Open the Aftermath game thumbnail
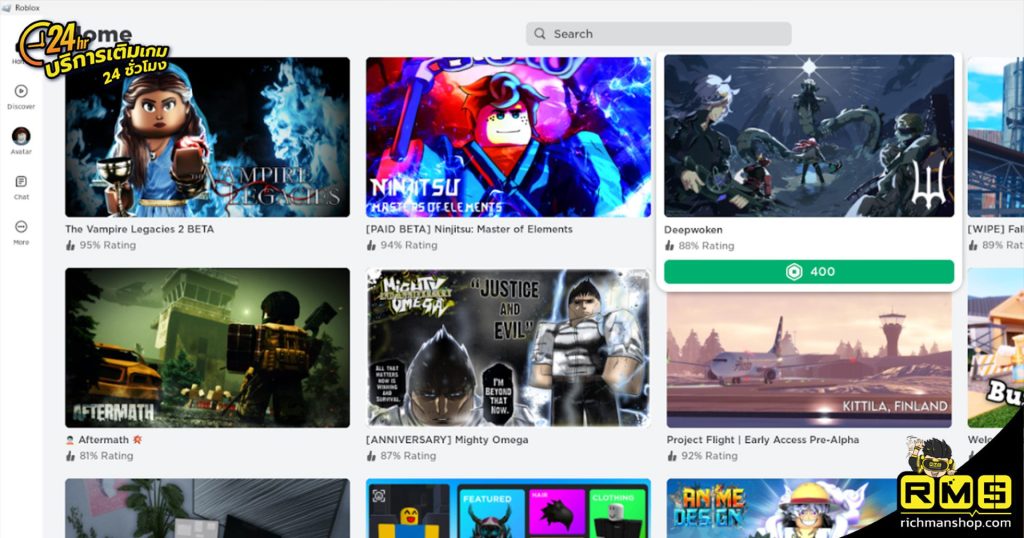1024x538 pixels. pyautogui.click(x=207, y=347)
